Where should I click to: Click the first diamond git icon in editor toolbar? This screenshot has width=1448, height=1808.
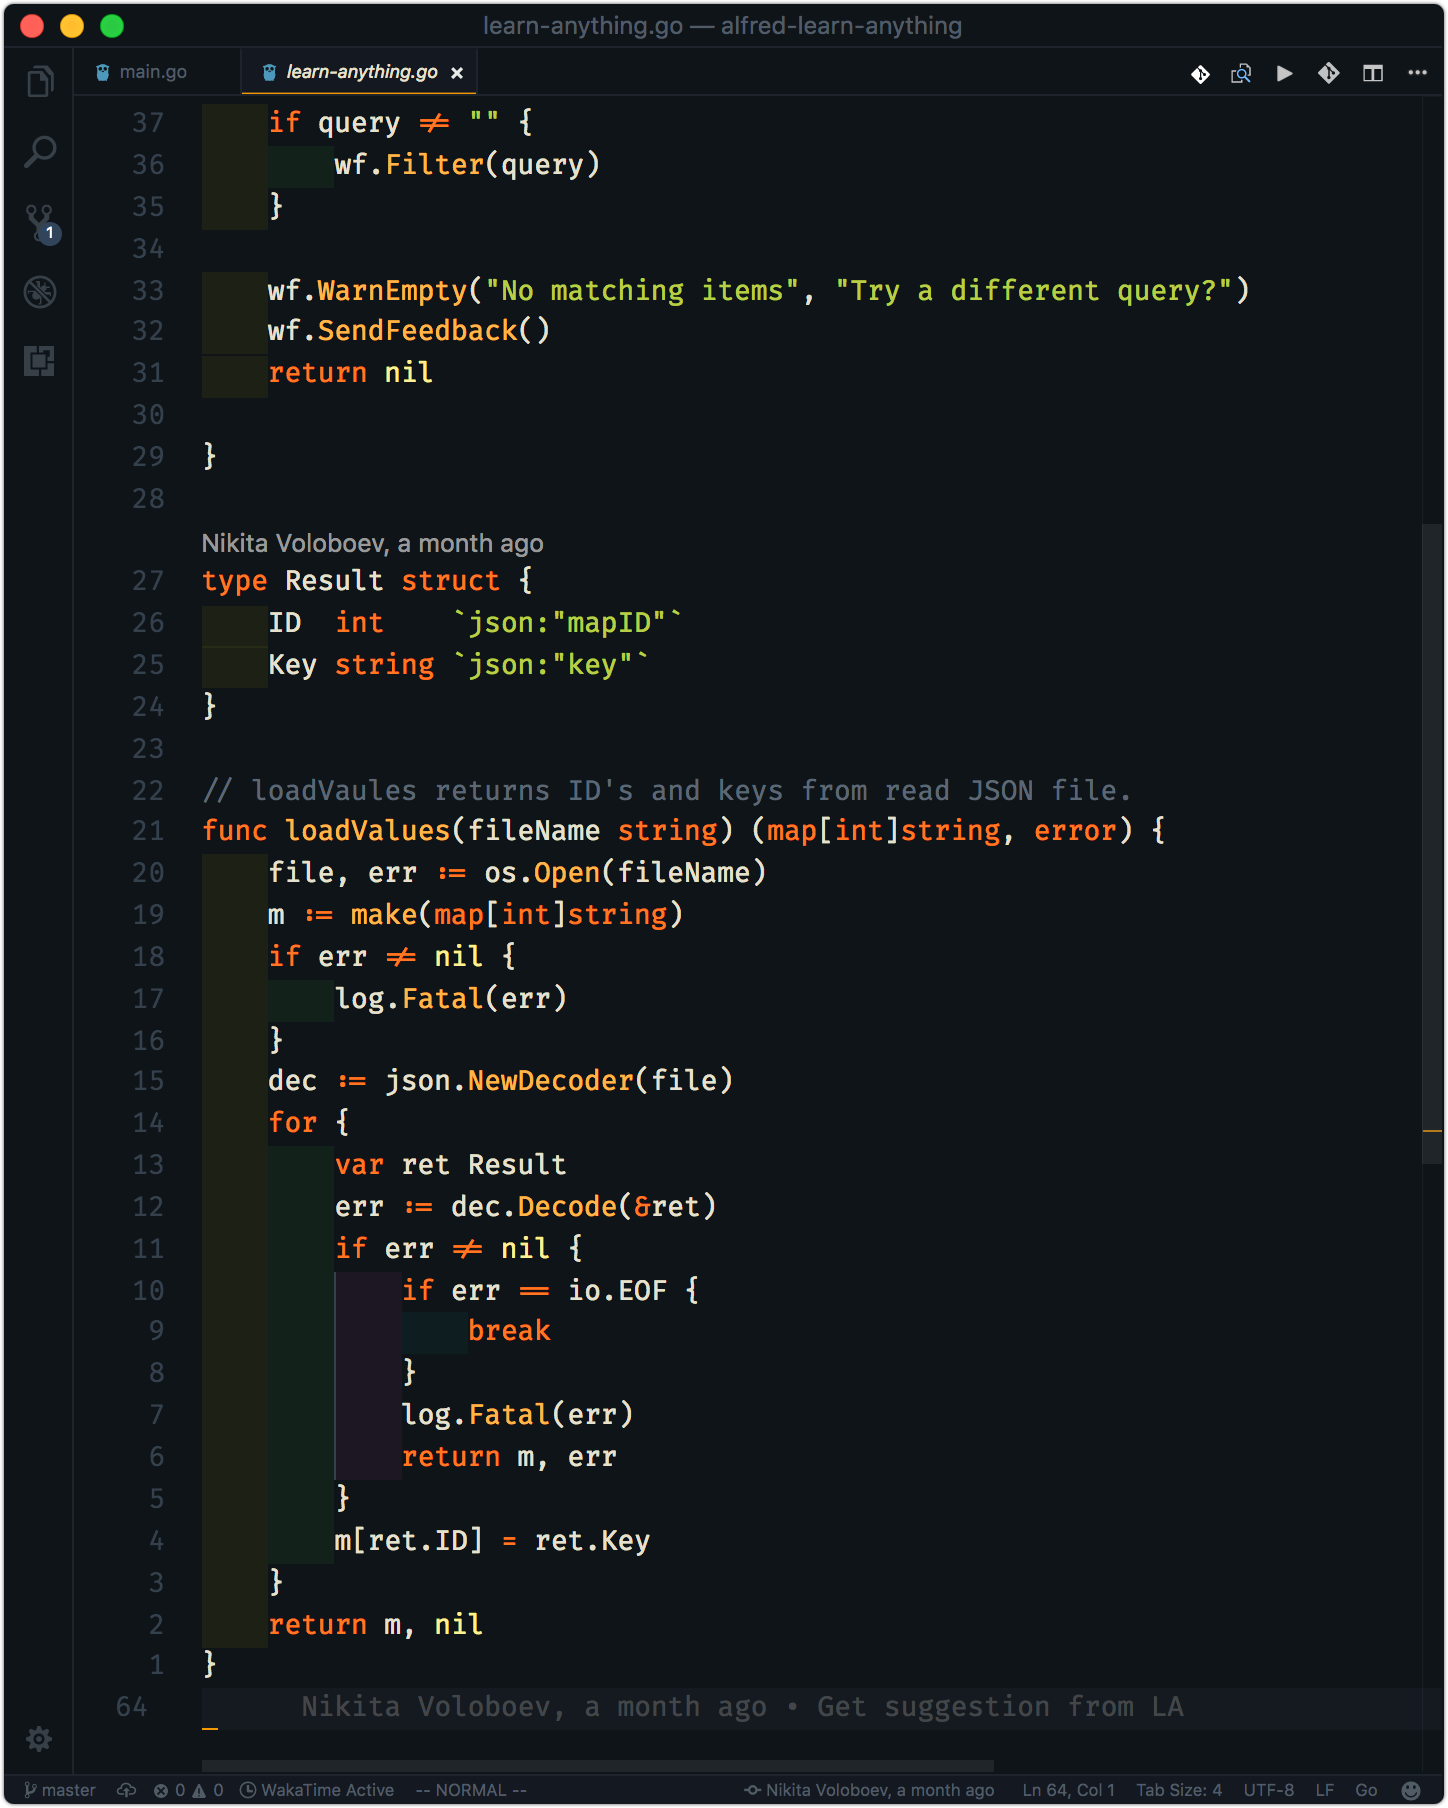click(1200, 73)
